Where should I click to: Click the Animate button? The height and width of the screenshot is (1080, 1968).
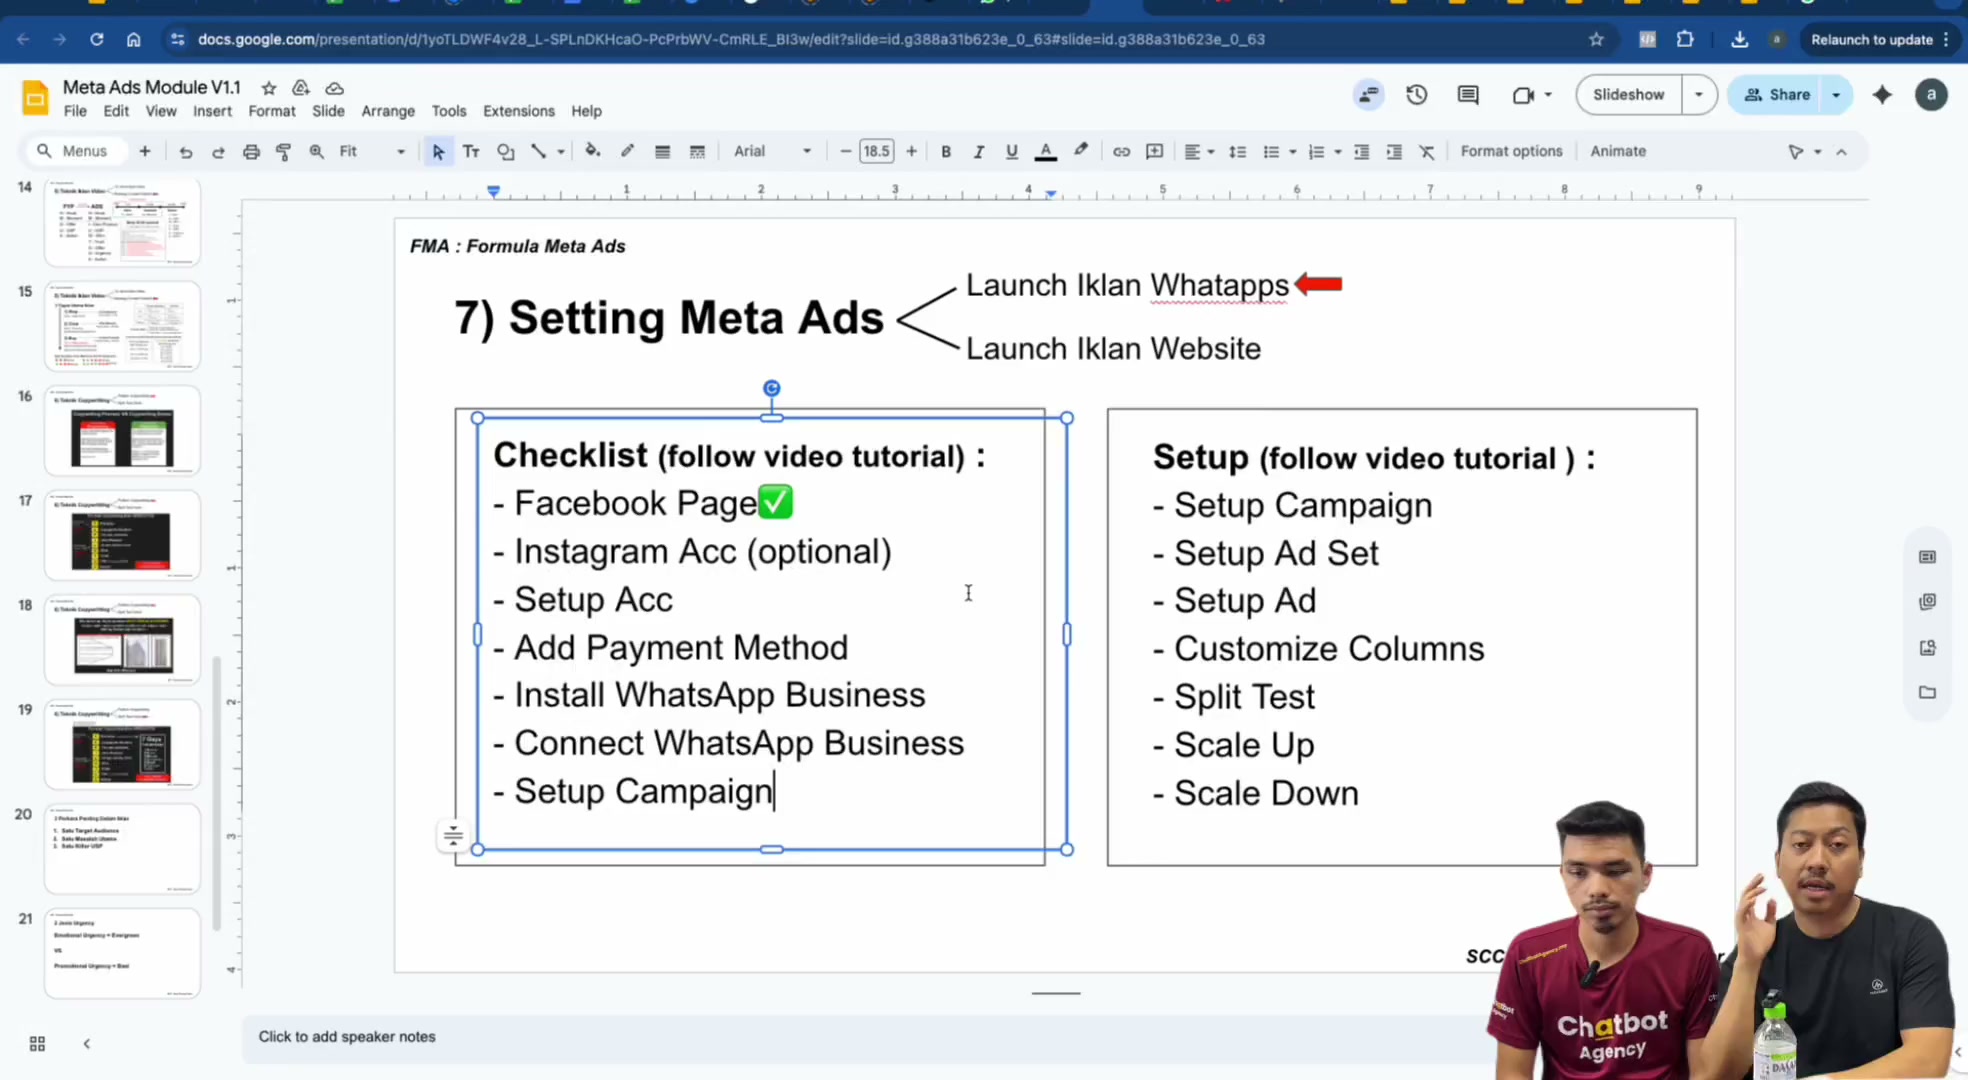tap(1618, 152)
